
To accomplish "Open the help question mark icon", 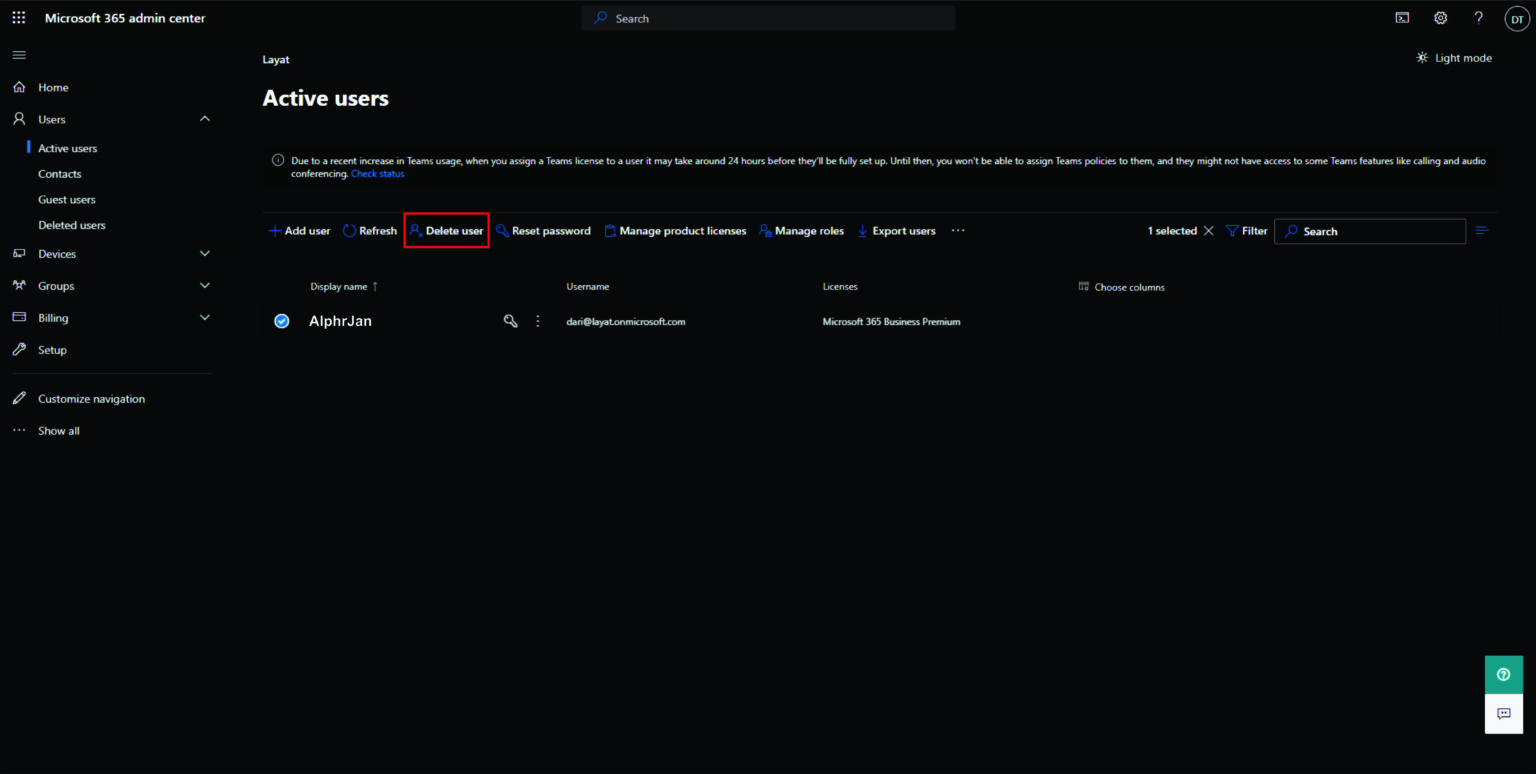I will [x=1479, y=18].
